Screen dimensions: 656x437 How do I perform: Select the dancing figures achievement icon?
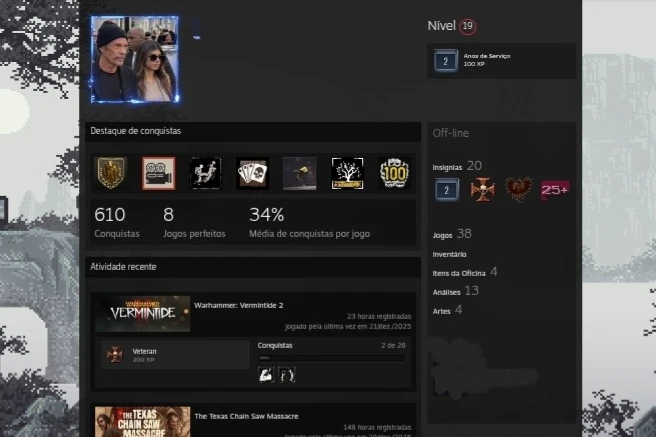click(205, 173)
